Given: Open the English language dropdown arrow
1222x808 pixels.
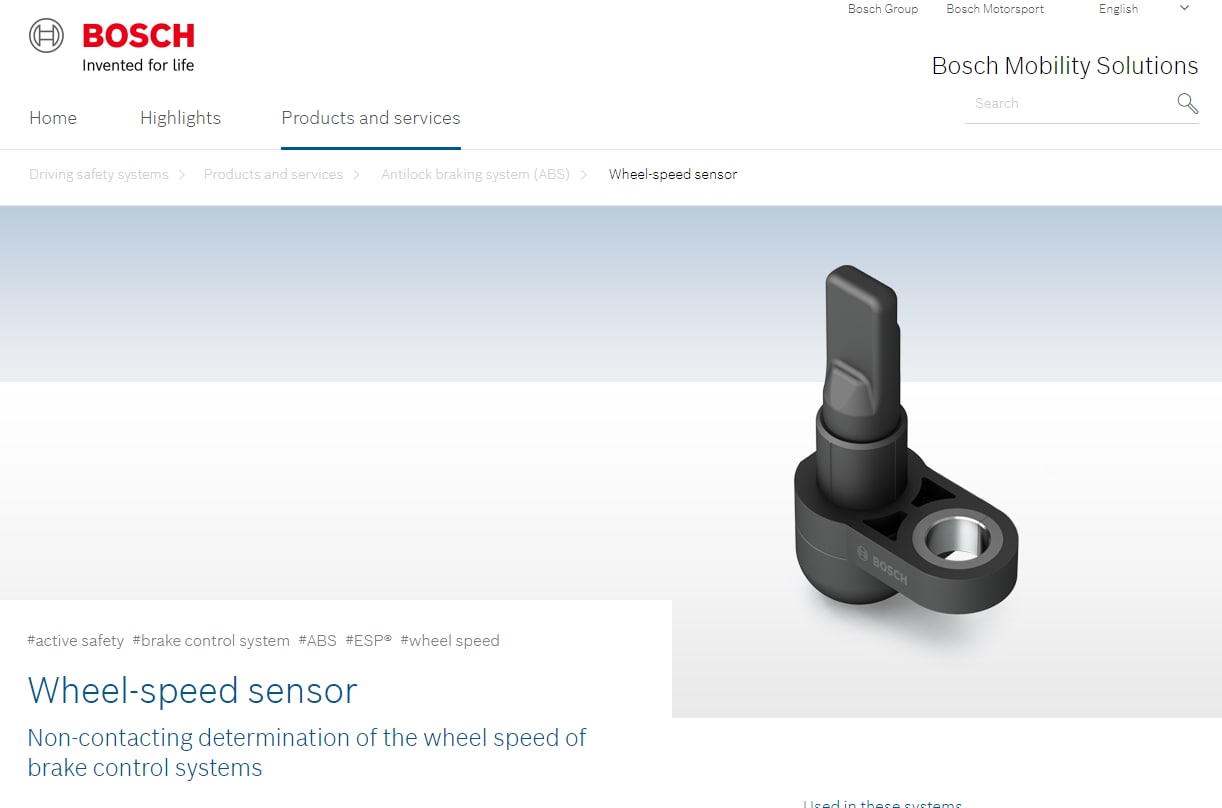Looking at the screenshot, I should coord(1184,8).
